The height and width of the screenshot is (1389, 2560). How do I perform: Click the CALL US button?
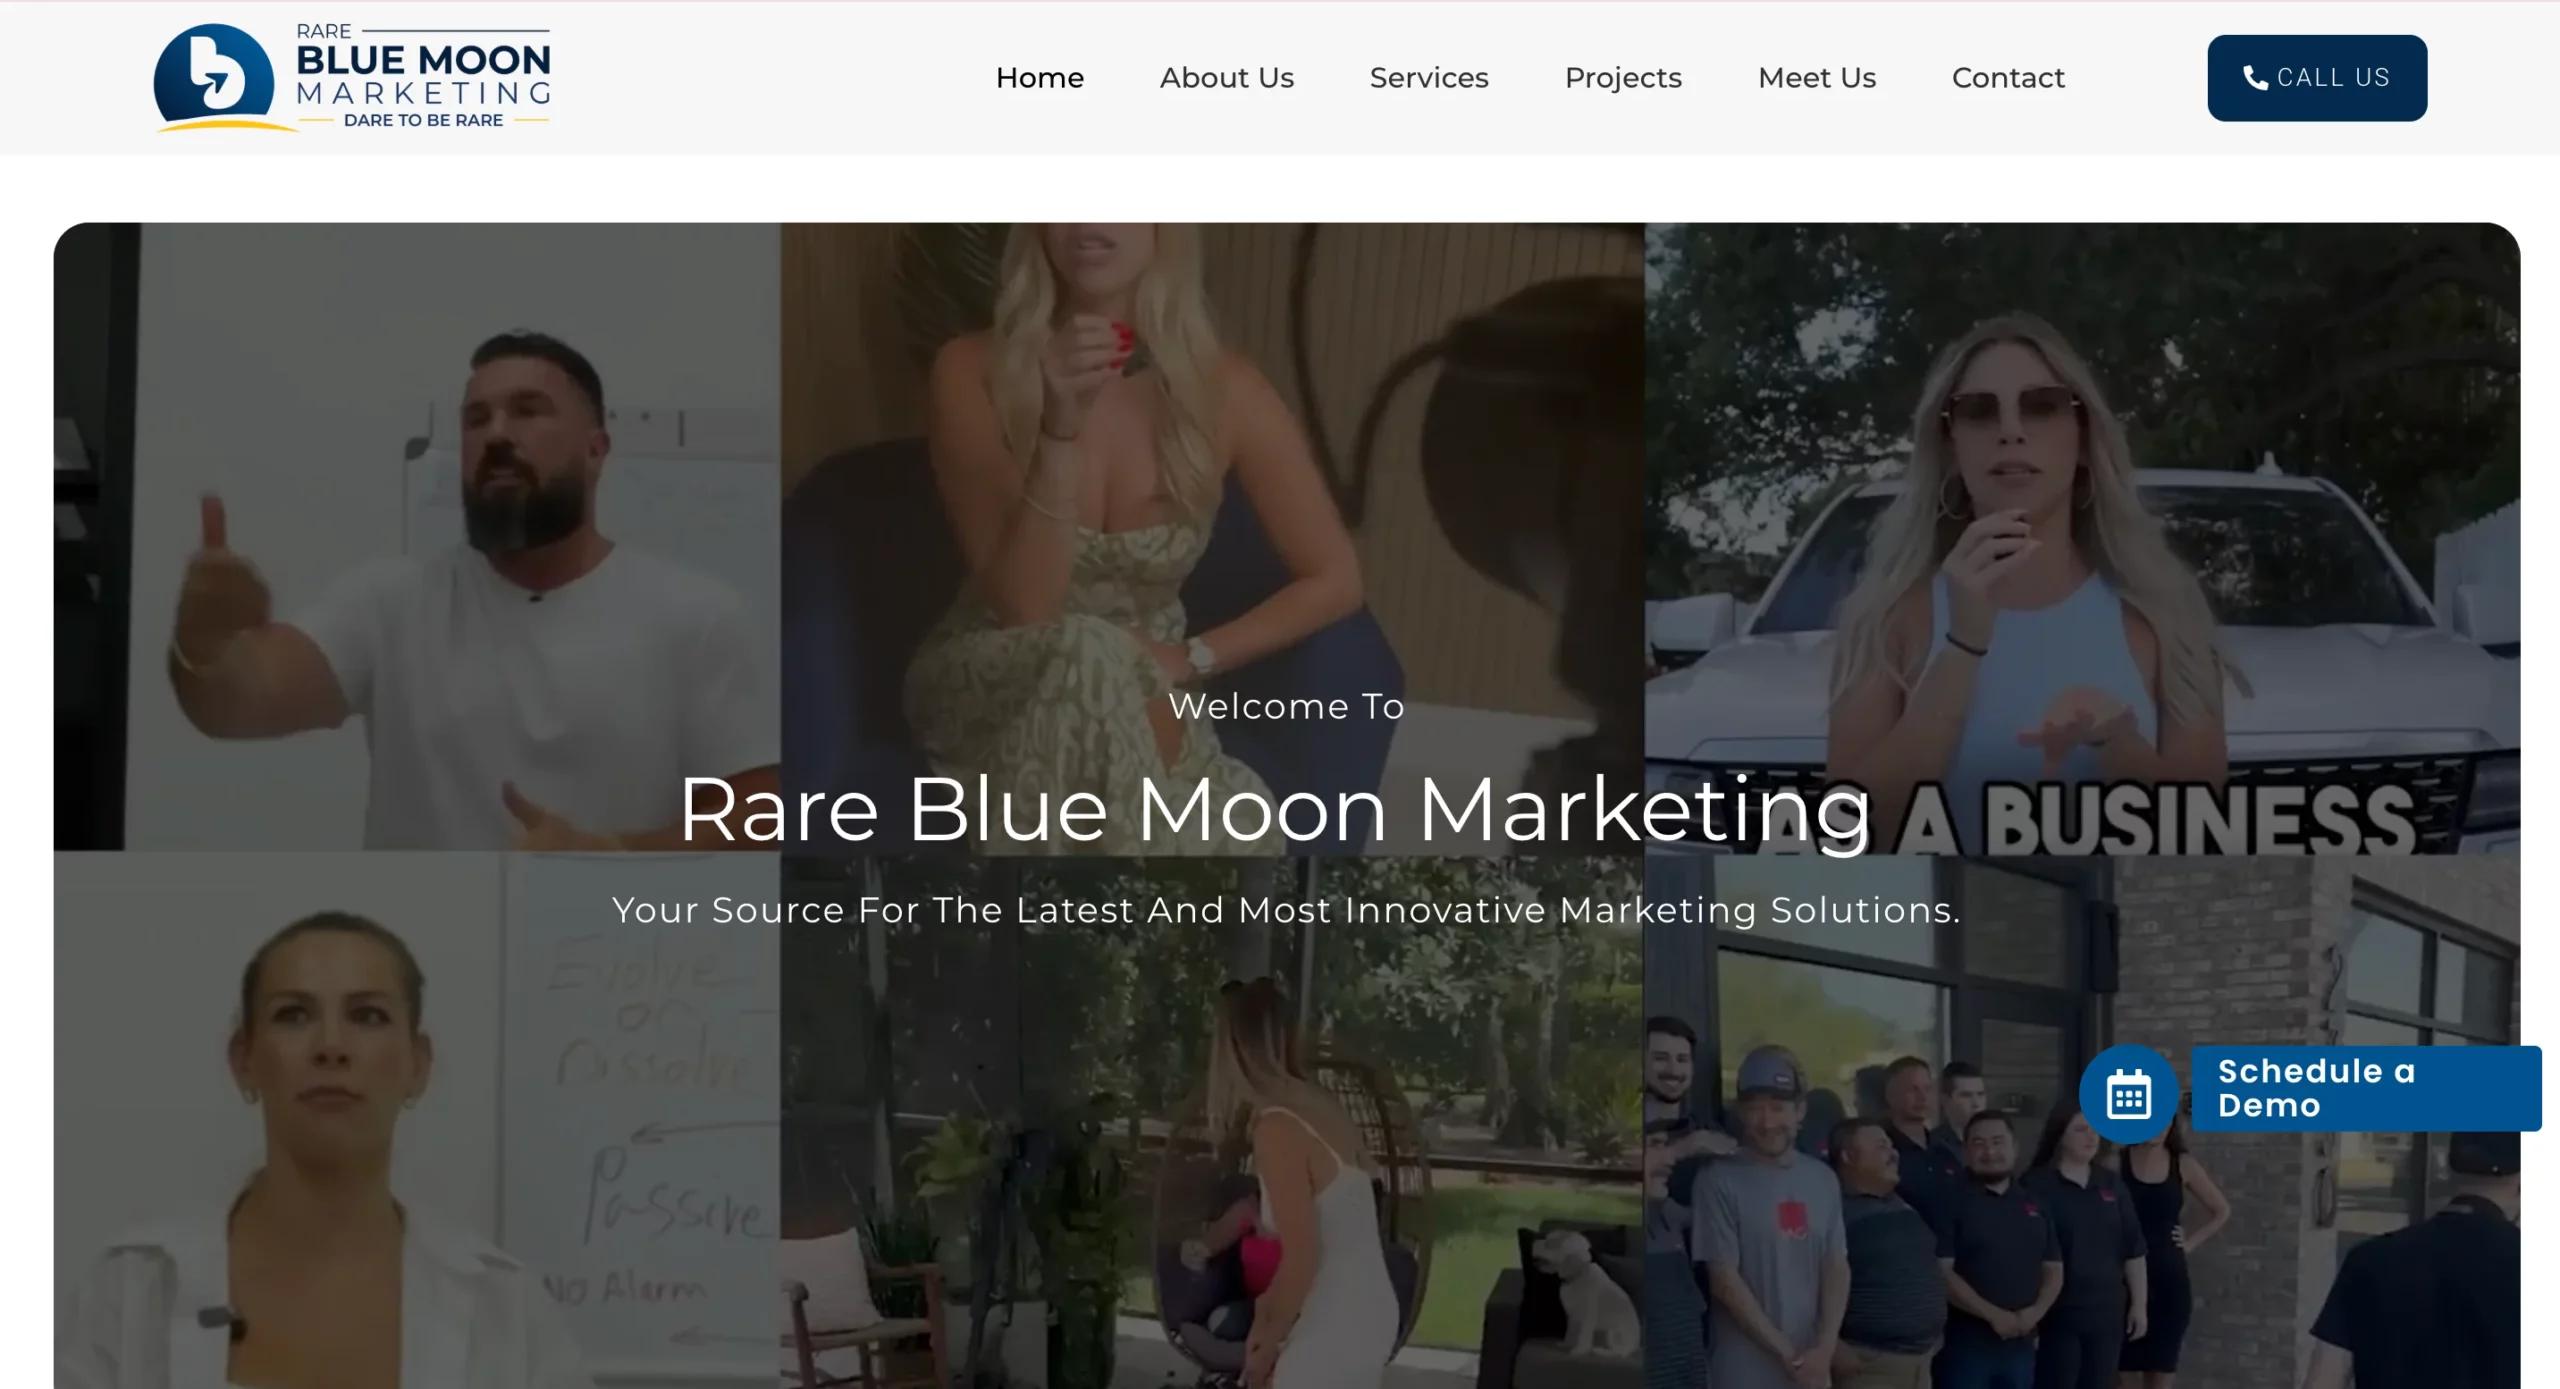point(2316,78)
